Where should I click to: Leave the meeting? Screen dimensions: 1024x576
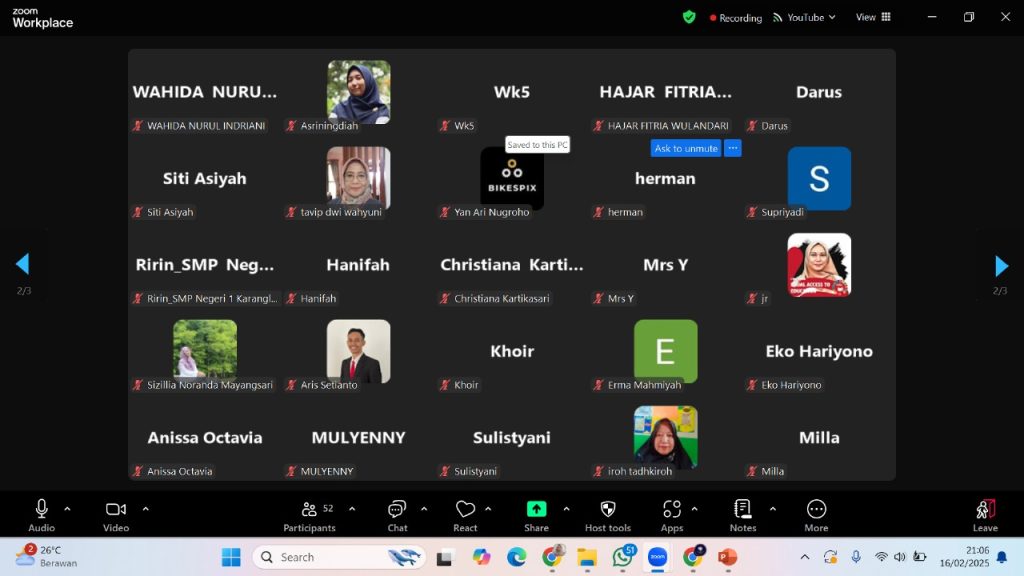(985, 514)
